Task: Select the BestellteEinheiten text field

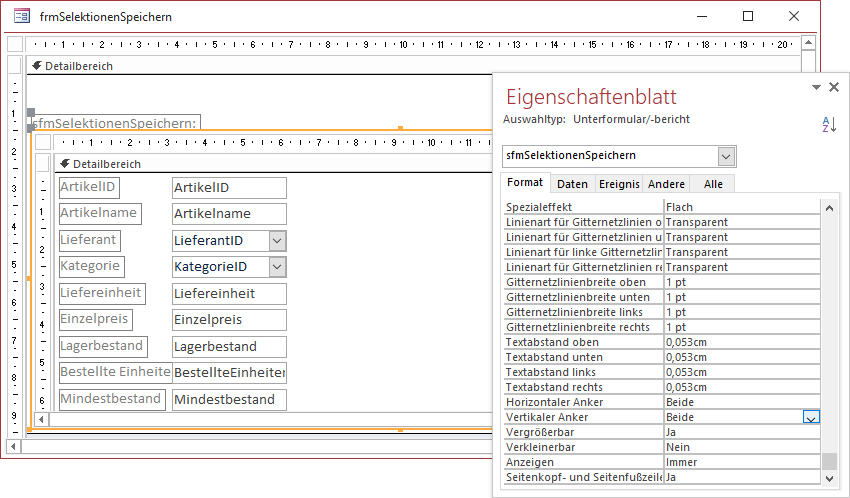Action: 229,373
